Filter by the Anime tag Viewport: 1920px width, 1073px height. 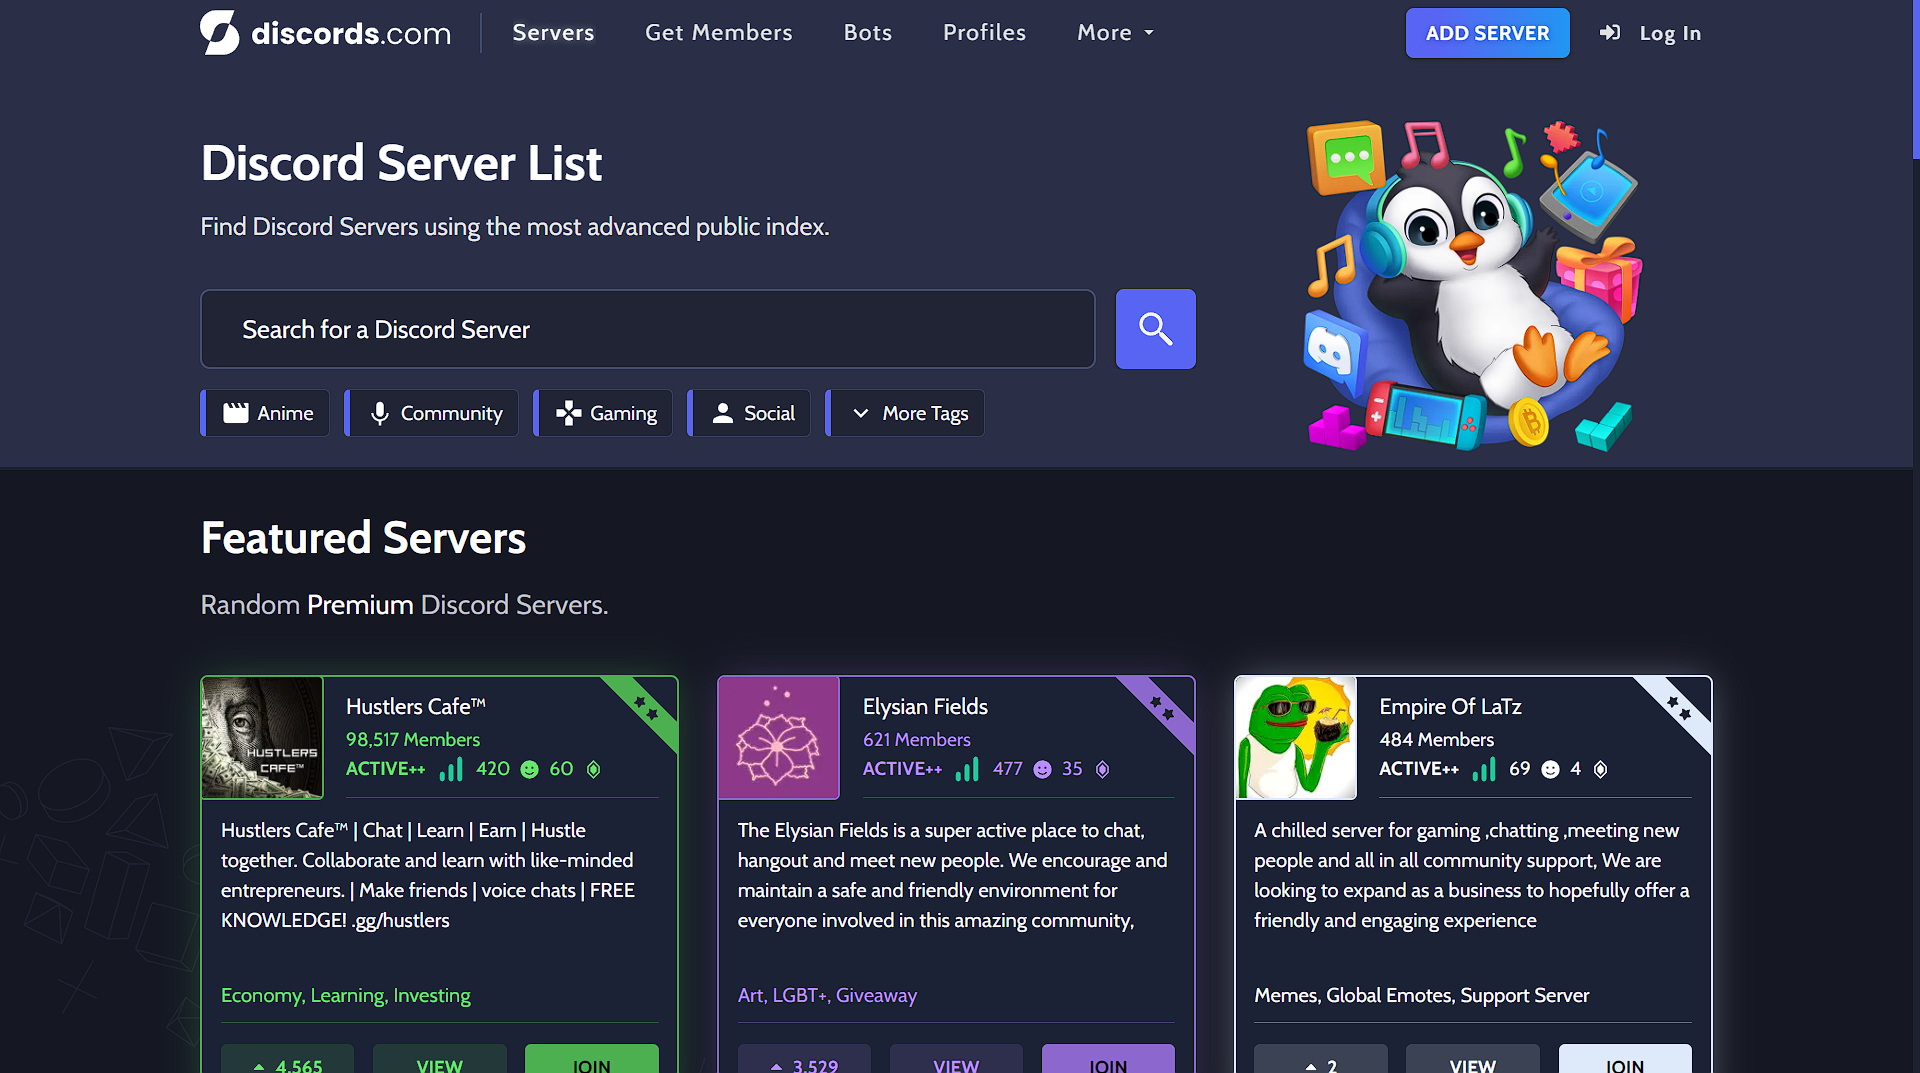pyautogui.click(x=265, y=413)
